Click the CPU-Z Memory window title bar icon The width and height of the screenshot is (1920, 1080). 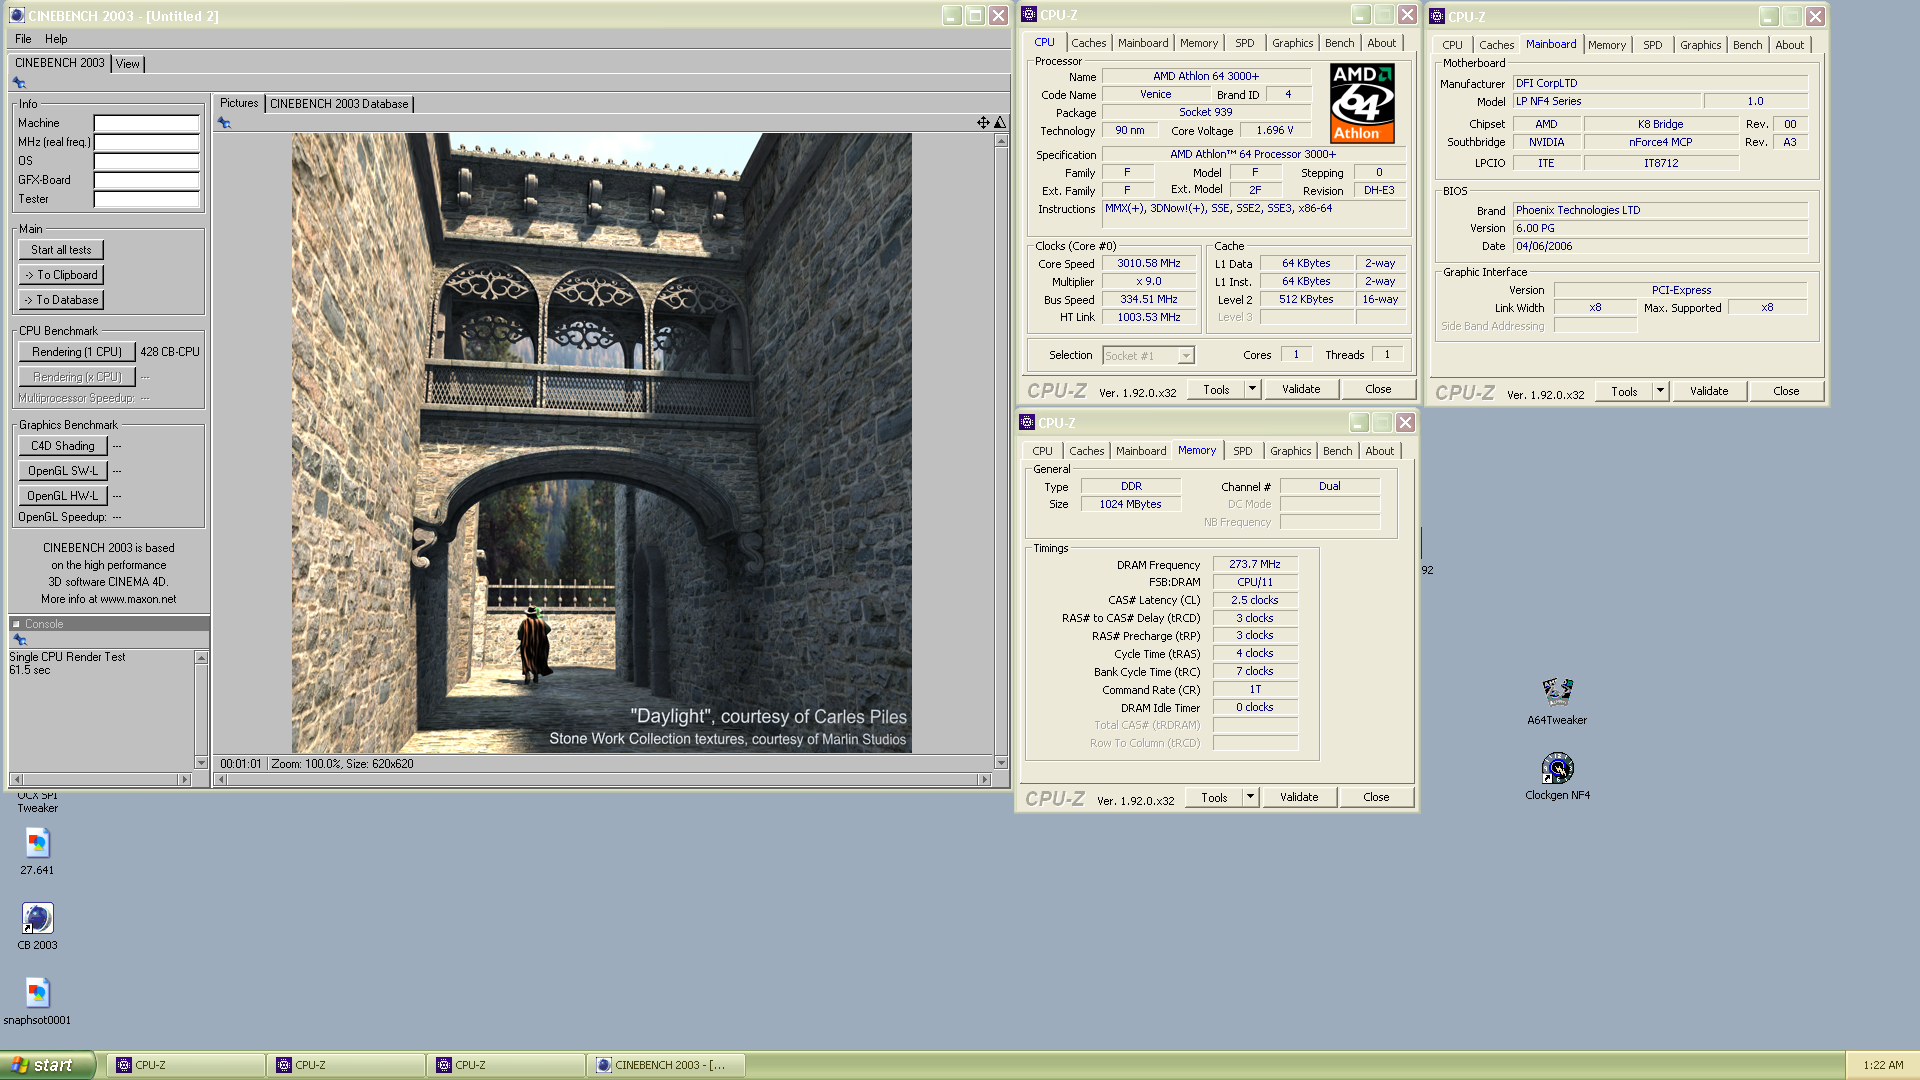tap(1027, 422)
